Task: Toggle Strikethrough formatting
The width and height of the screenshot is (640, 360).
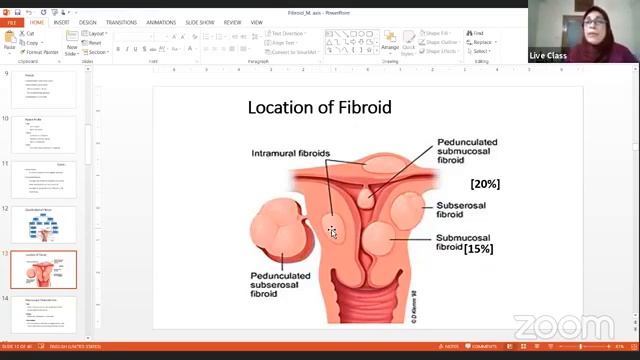Action: click(x=153, y=49)
